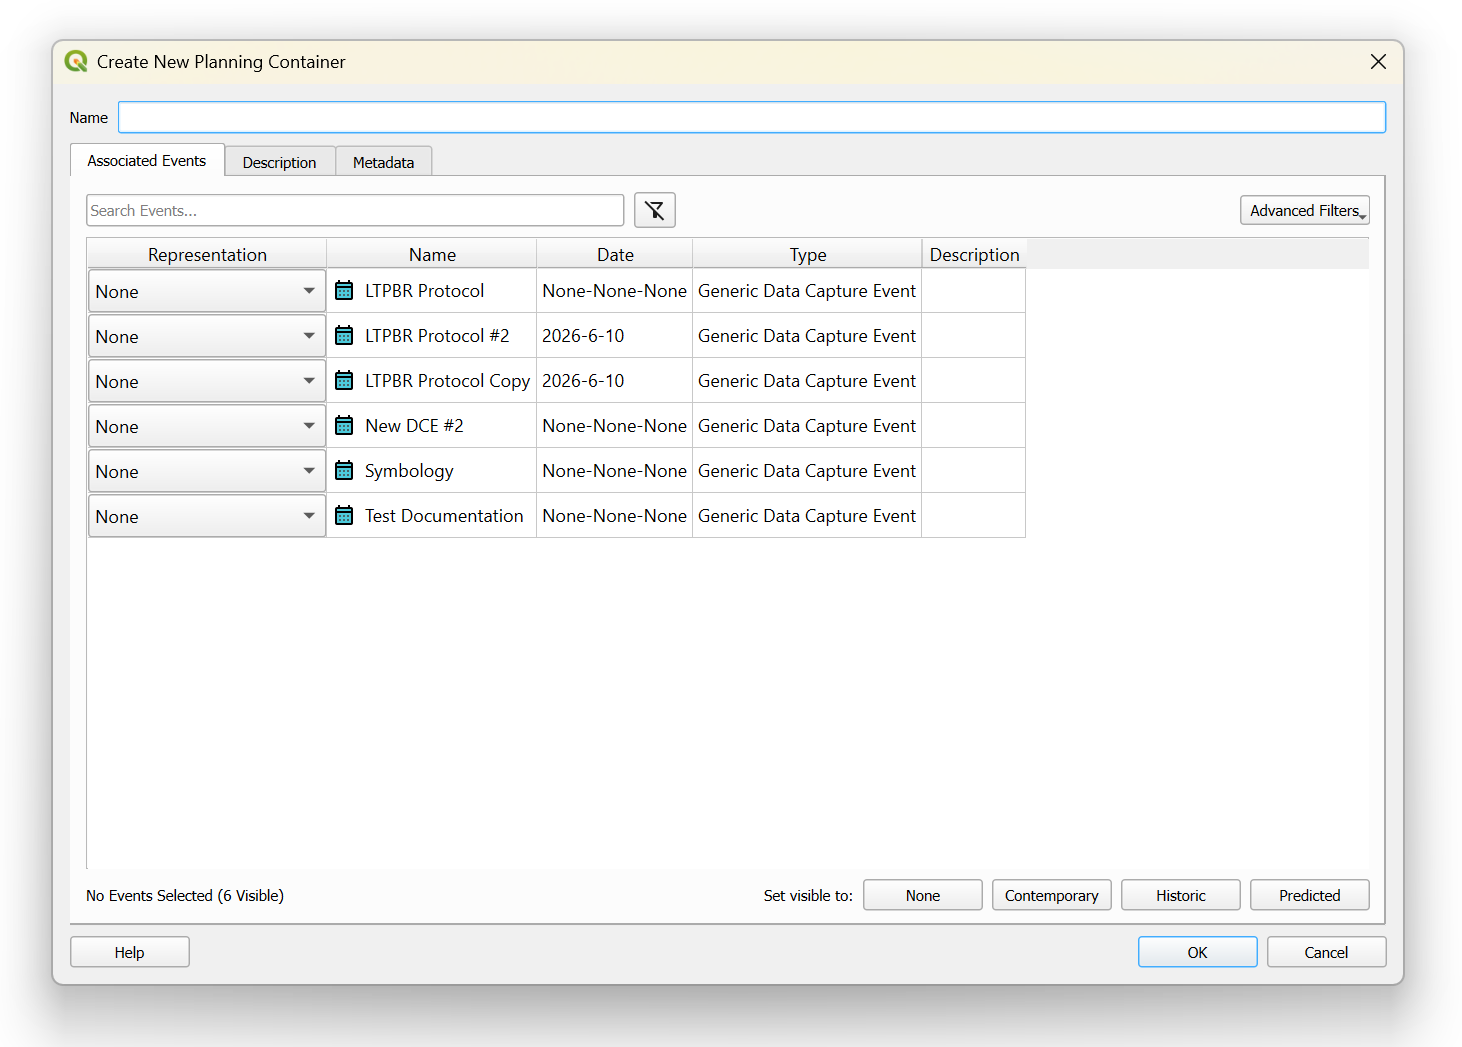Set visible events to Contemporary
The image size is (1462, 1047).
(1052, 895)
